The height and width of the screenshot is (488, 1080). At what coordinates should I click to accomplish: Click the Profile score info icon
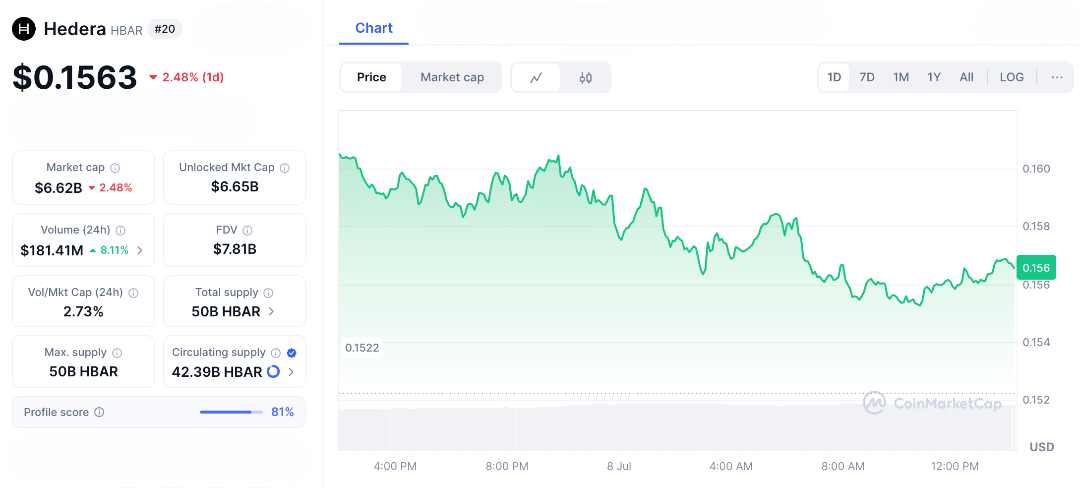pyautogui.click(x=99, y=412)
